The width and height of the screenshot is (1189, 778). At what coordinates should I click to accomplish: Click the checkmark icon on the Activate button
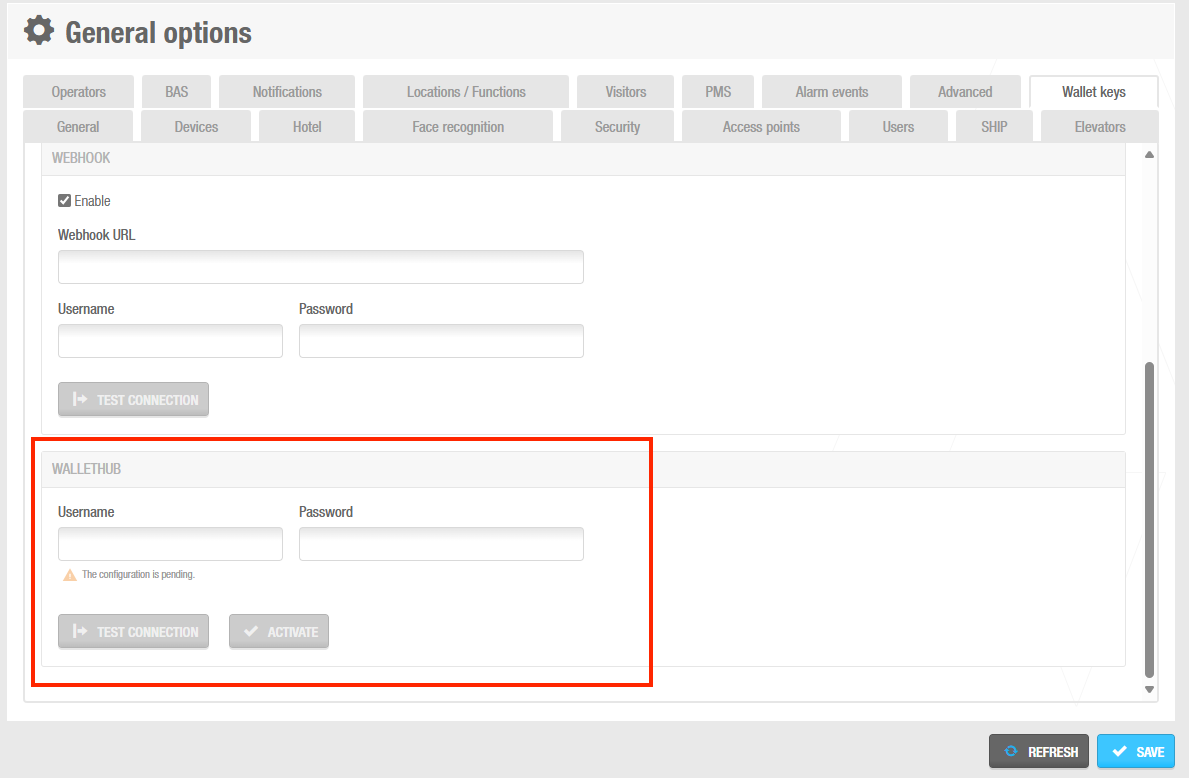(x=250, y=631)
